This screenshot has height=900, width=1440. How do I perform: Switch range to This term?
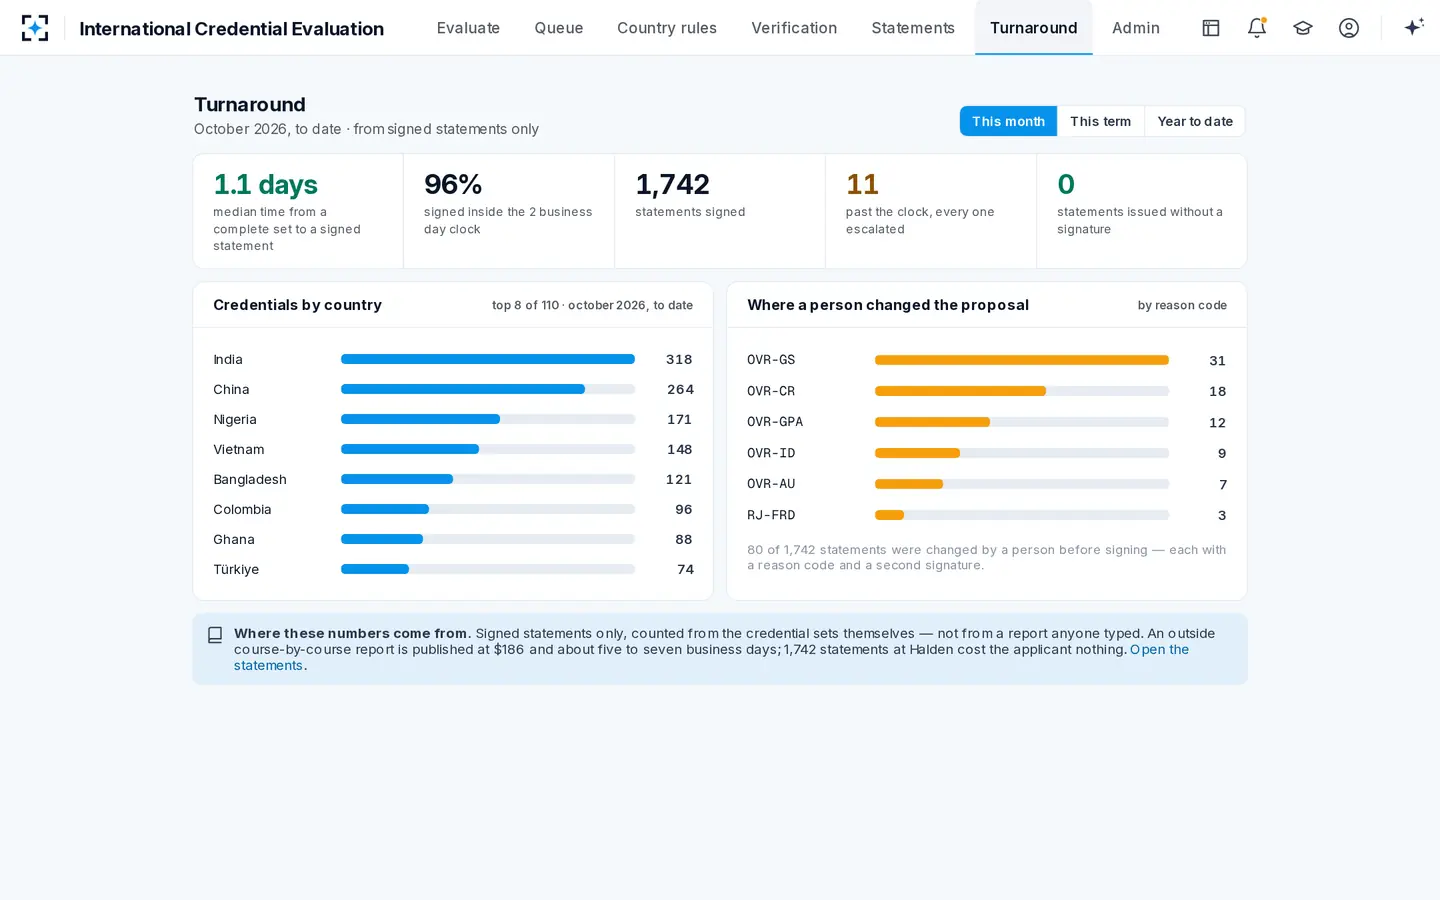pos(1100,121)
